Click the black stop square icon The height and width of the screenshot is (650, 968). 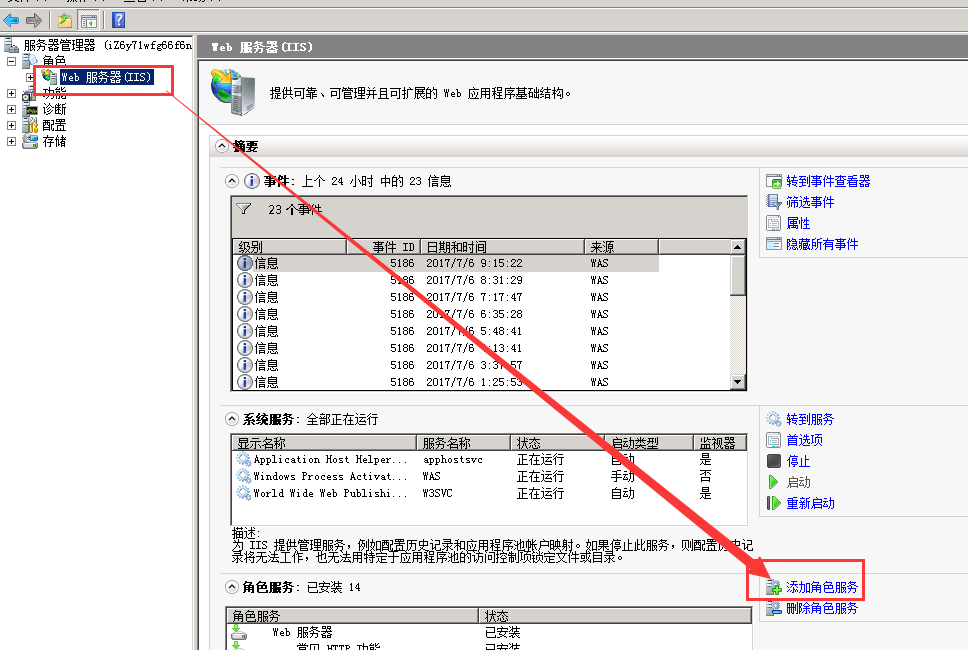pyautogui.click(x=774, y=461)
